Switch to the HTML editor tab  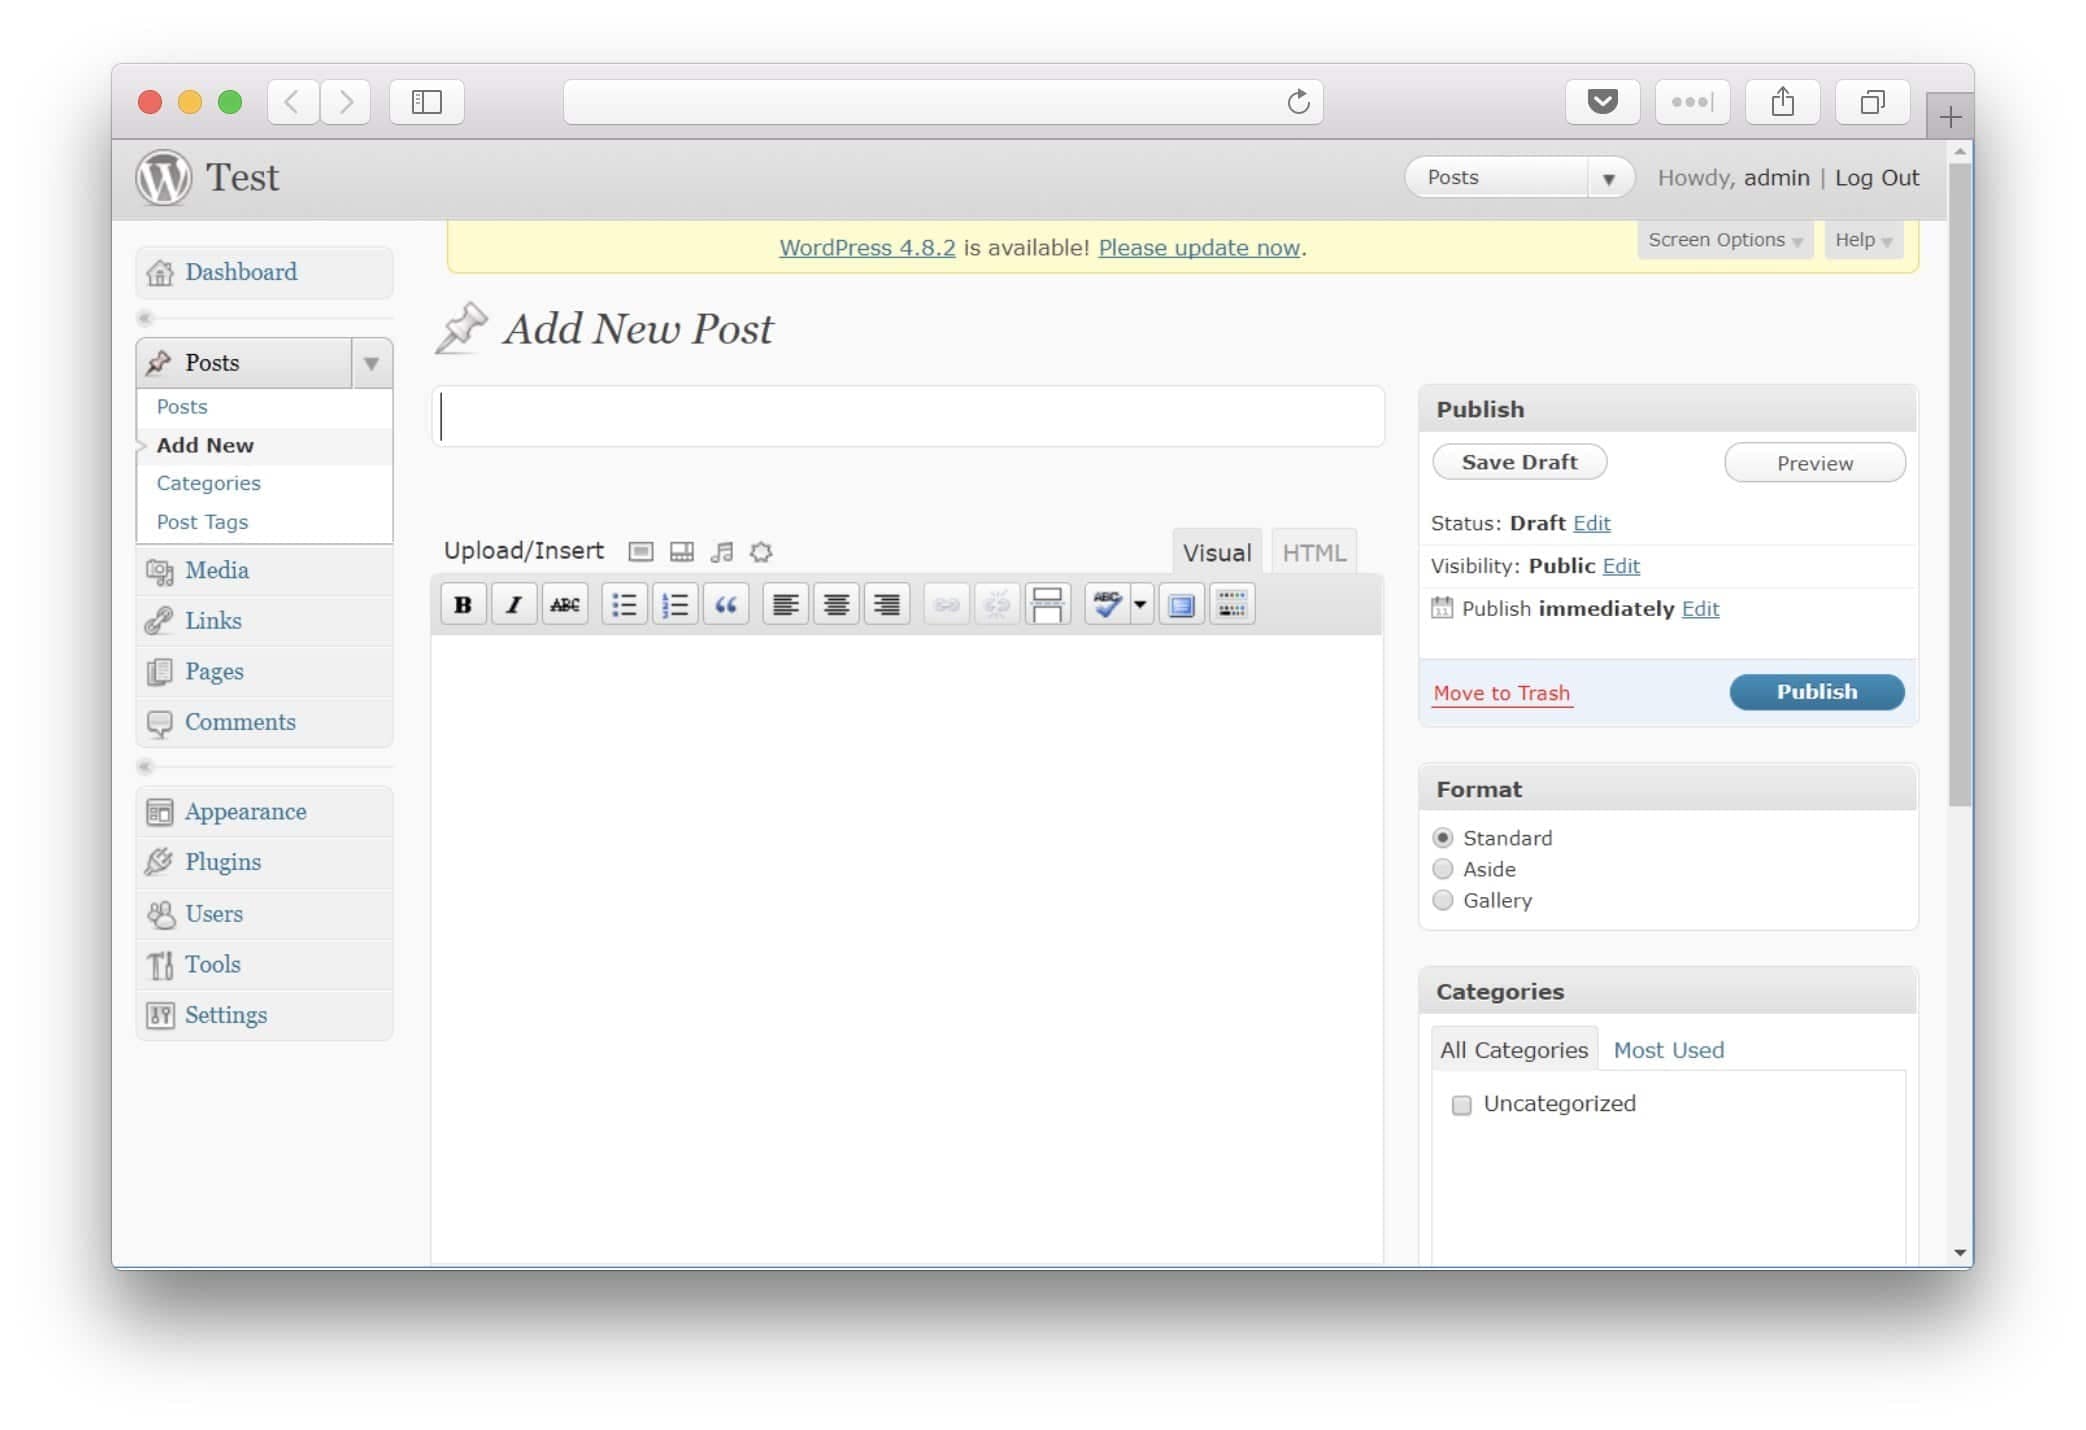point(1313,553)
